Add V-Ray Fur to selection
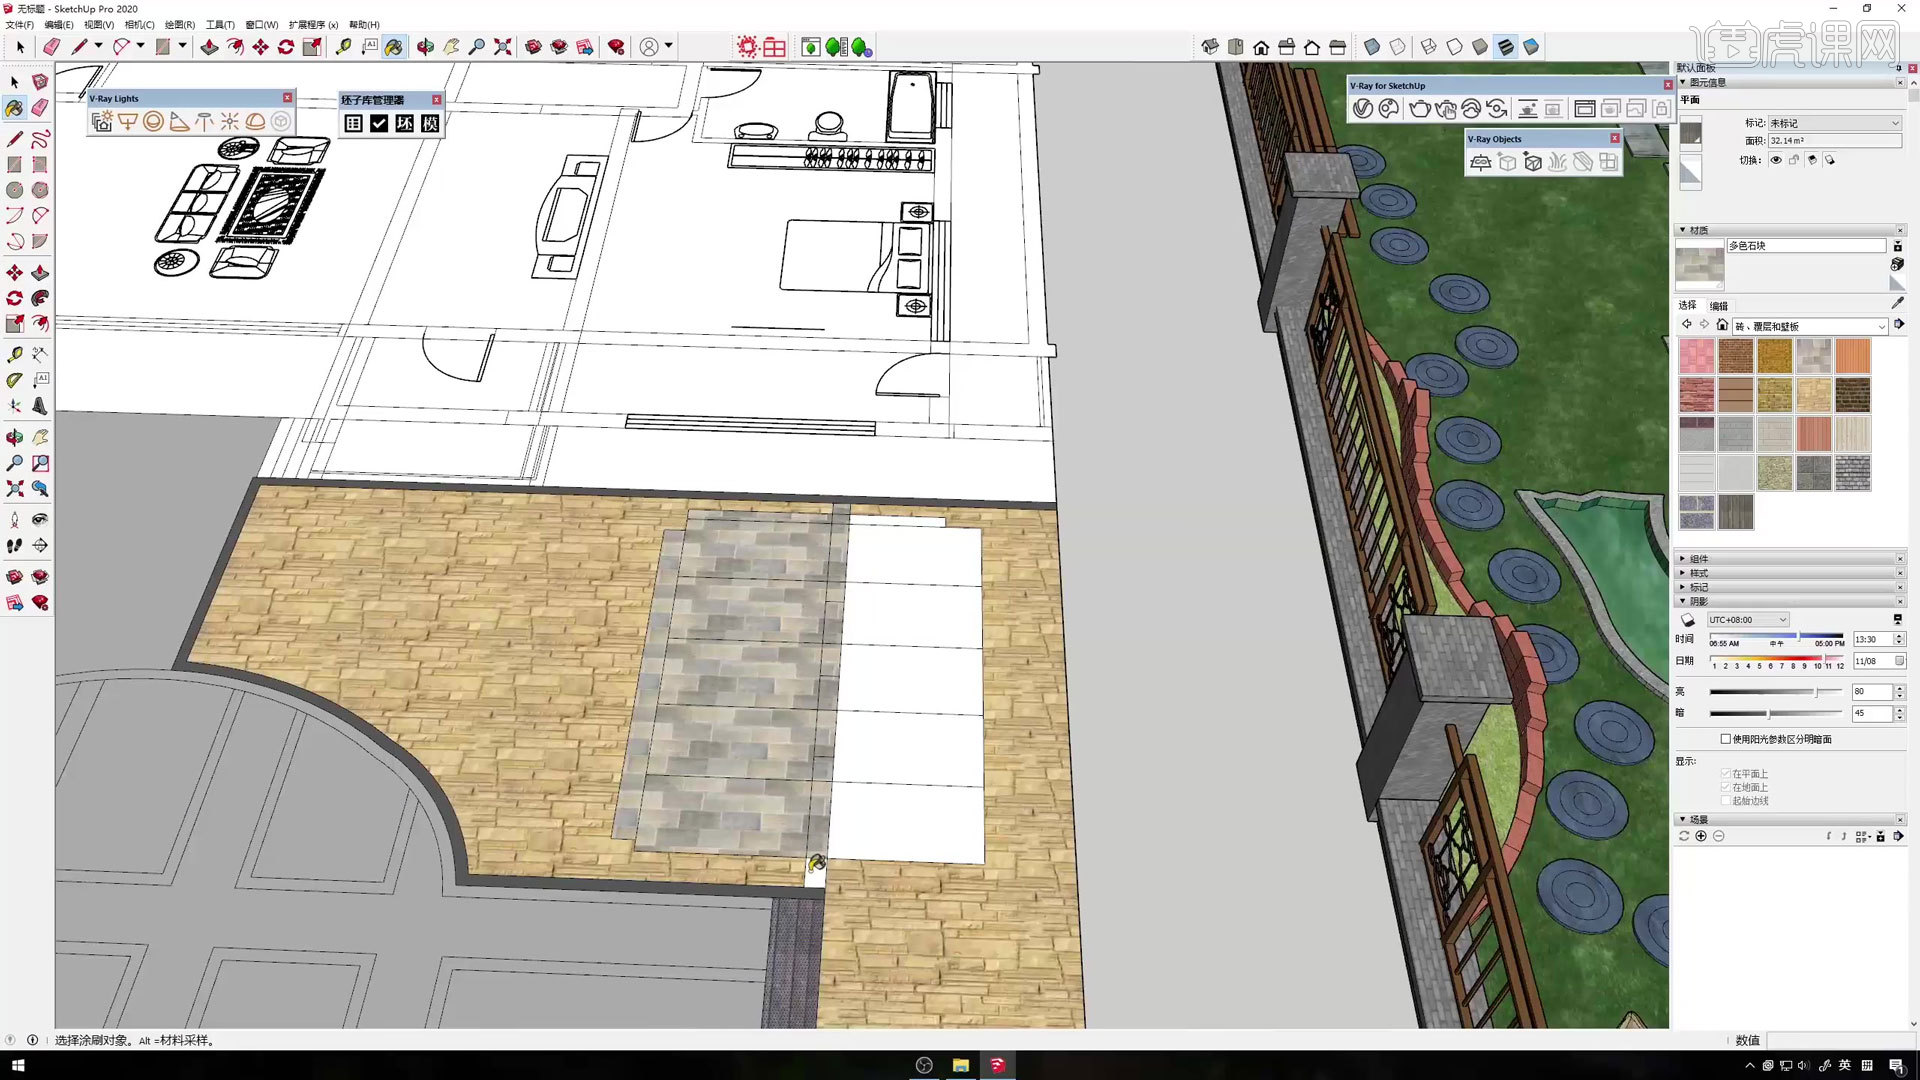 point(1557,162)
